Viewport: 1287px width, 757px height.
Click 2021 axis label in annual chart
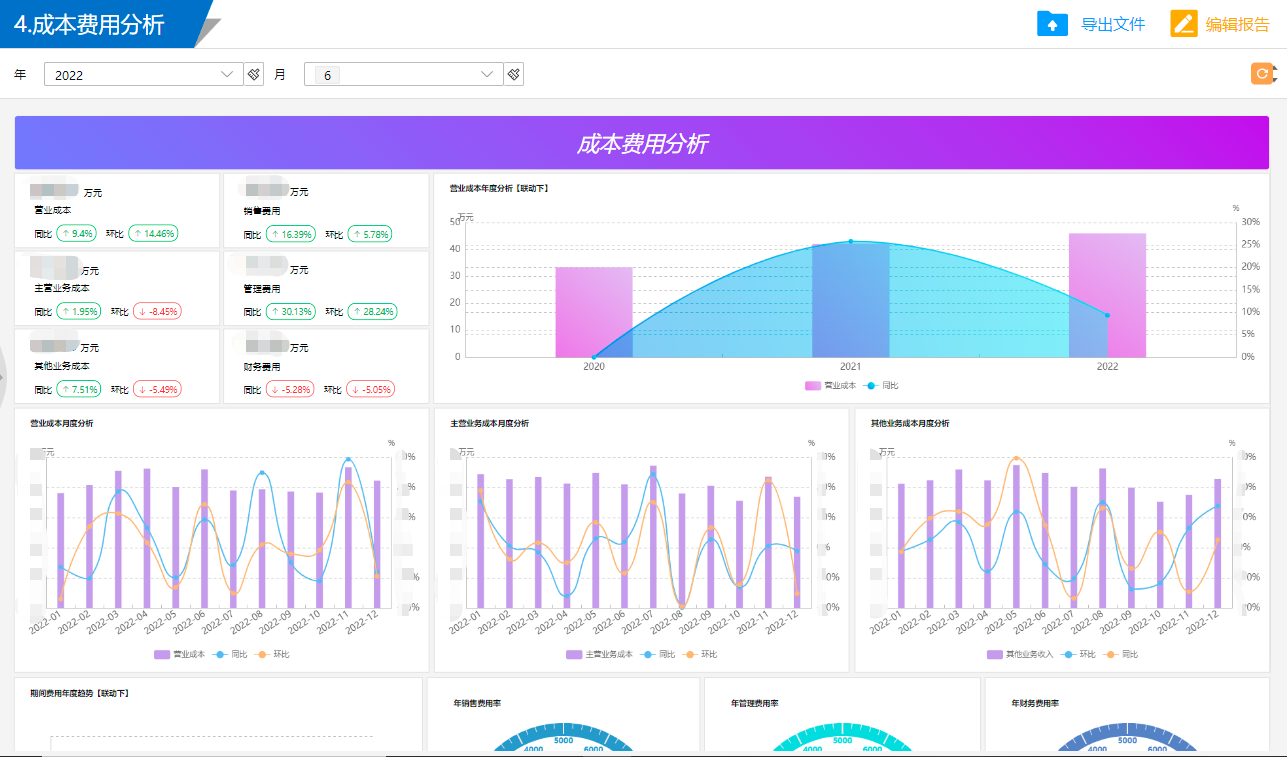coord(851,367)
